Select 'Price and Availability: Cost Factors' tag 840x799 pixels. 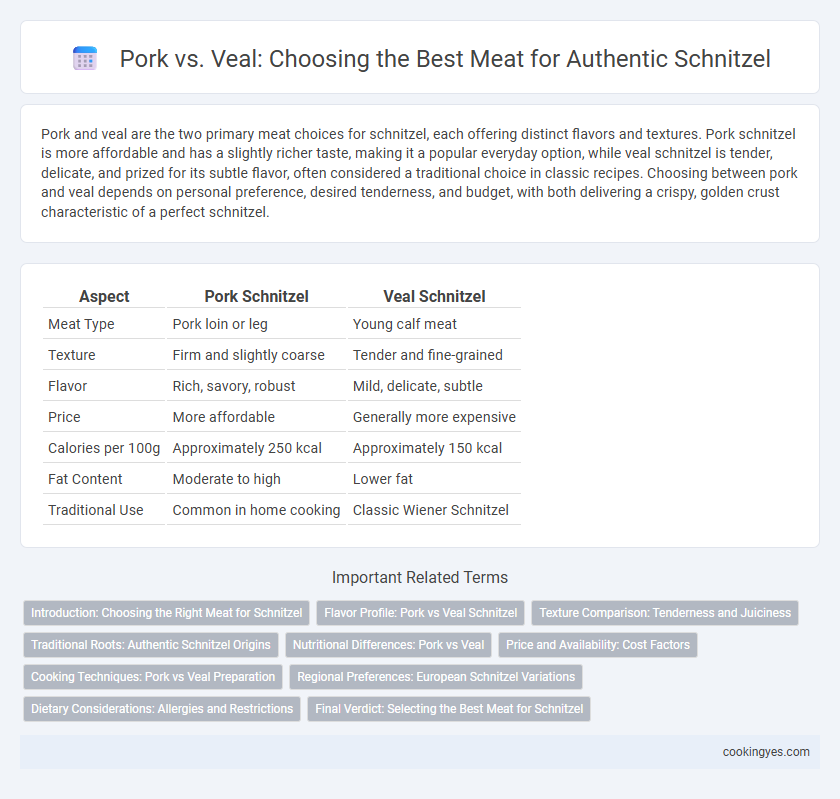pos(598,645)
